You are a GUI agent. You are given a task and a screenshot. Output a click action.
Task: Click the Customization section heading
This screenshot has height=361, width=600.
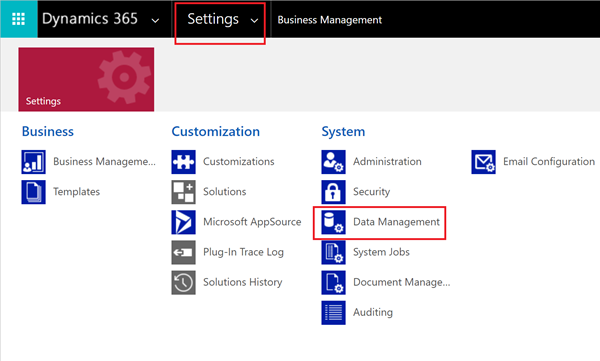(x=215, y=131)
